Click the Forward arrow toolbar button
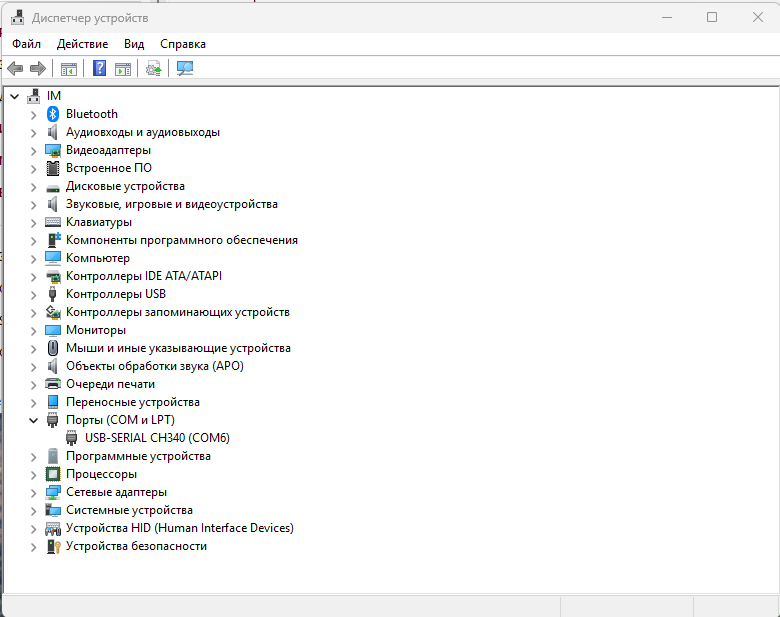Image resolution: width=780 pixels, height=617 pixels. [x=38, y=68]
